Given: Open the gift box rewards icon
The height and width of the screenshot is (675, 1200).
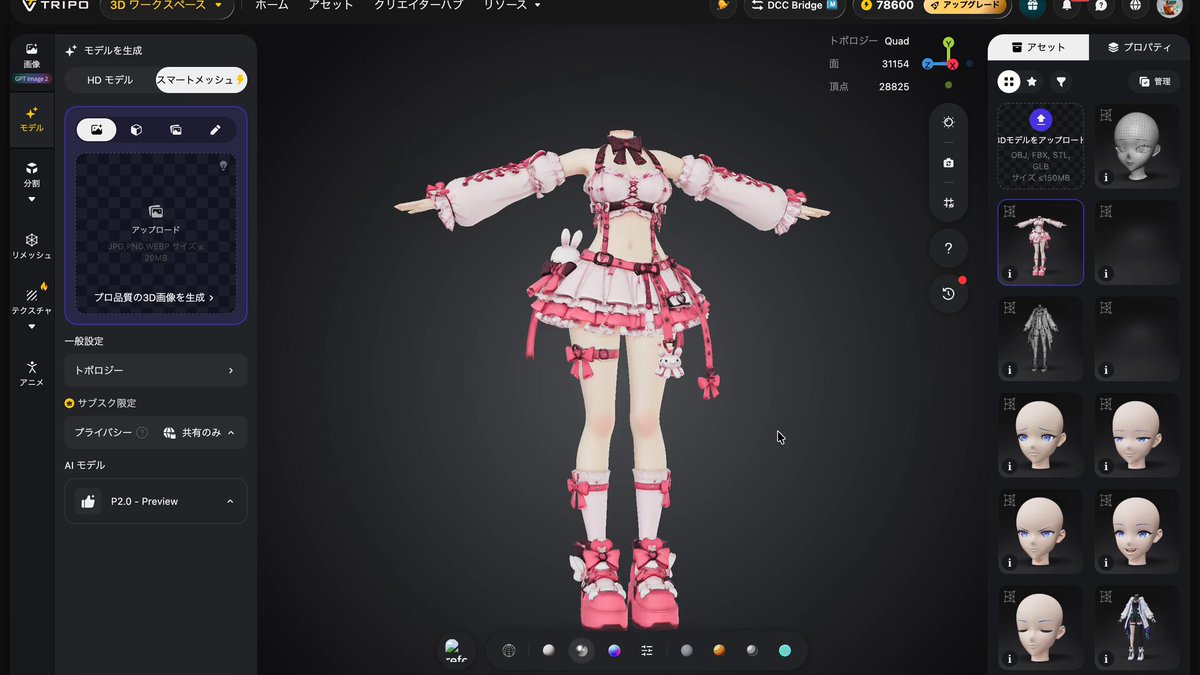Looking at the screenshot, I should [x=1034, y=6].
